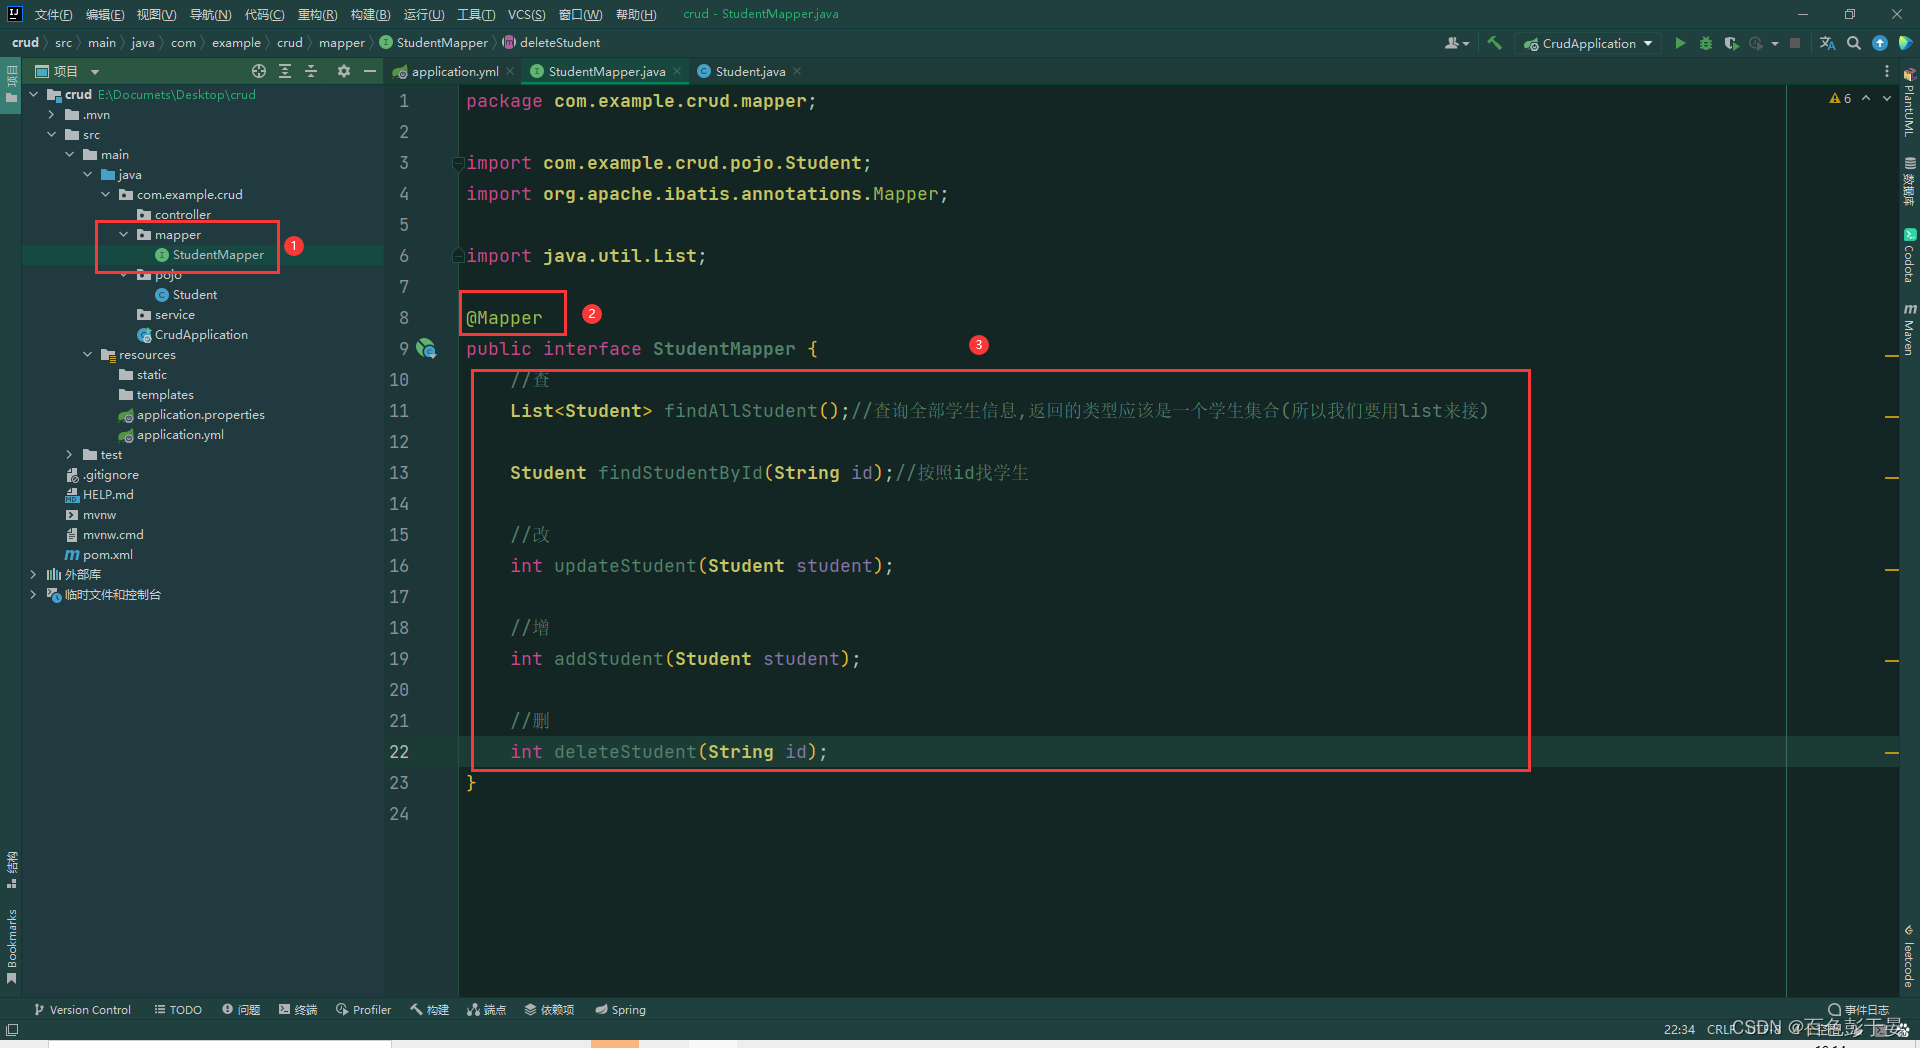
Task: Open Bookmarks tool window
Action: coord(11,946)
